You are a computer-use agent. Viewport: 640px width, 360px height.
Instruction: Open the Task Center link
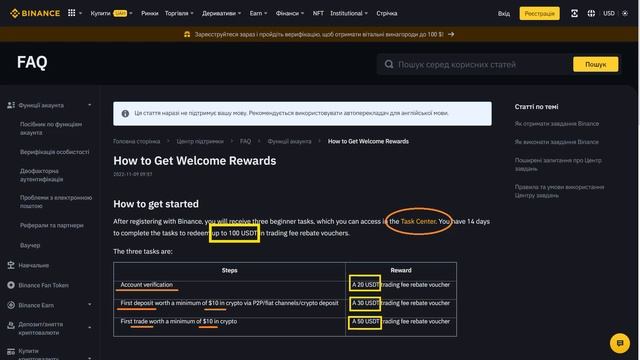[x=418, y=221]
